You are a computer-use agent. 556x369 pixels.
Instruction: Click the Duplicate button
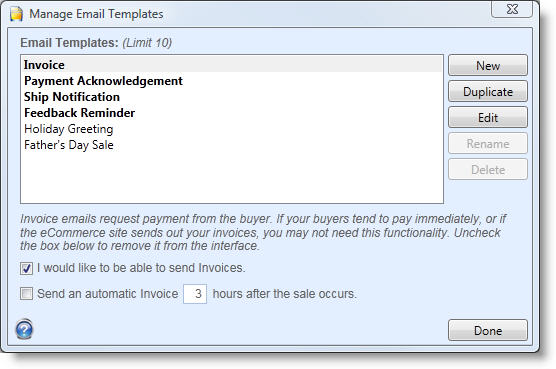coord(488,92)
